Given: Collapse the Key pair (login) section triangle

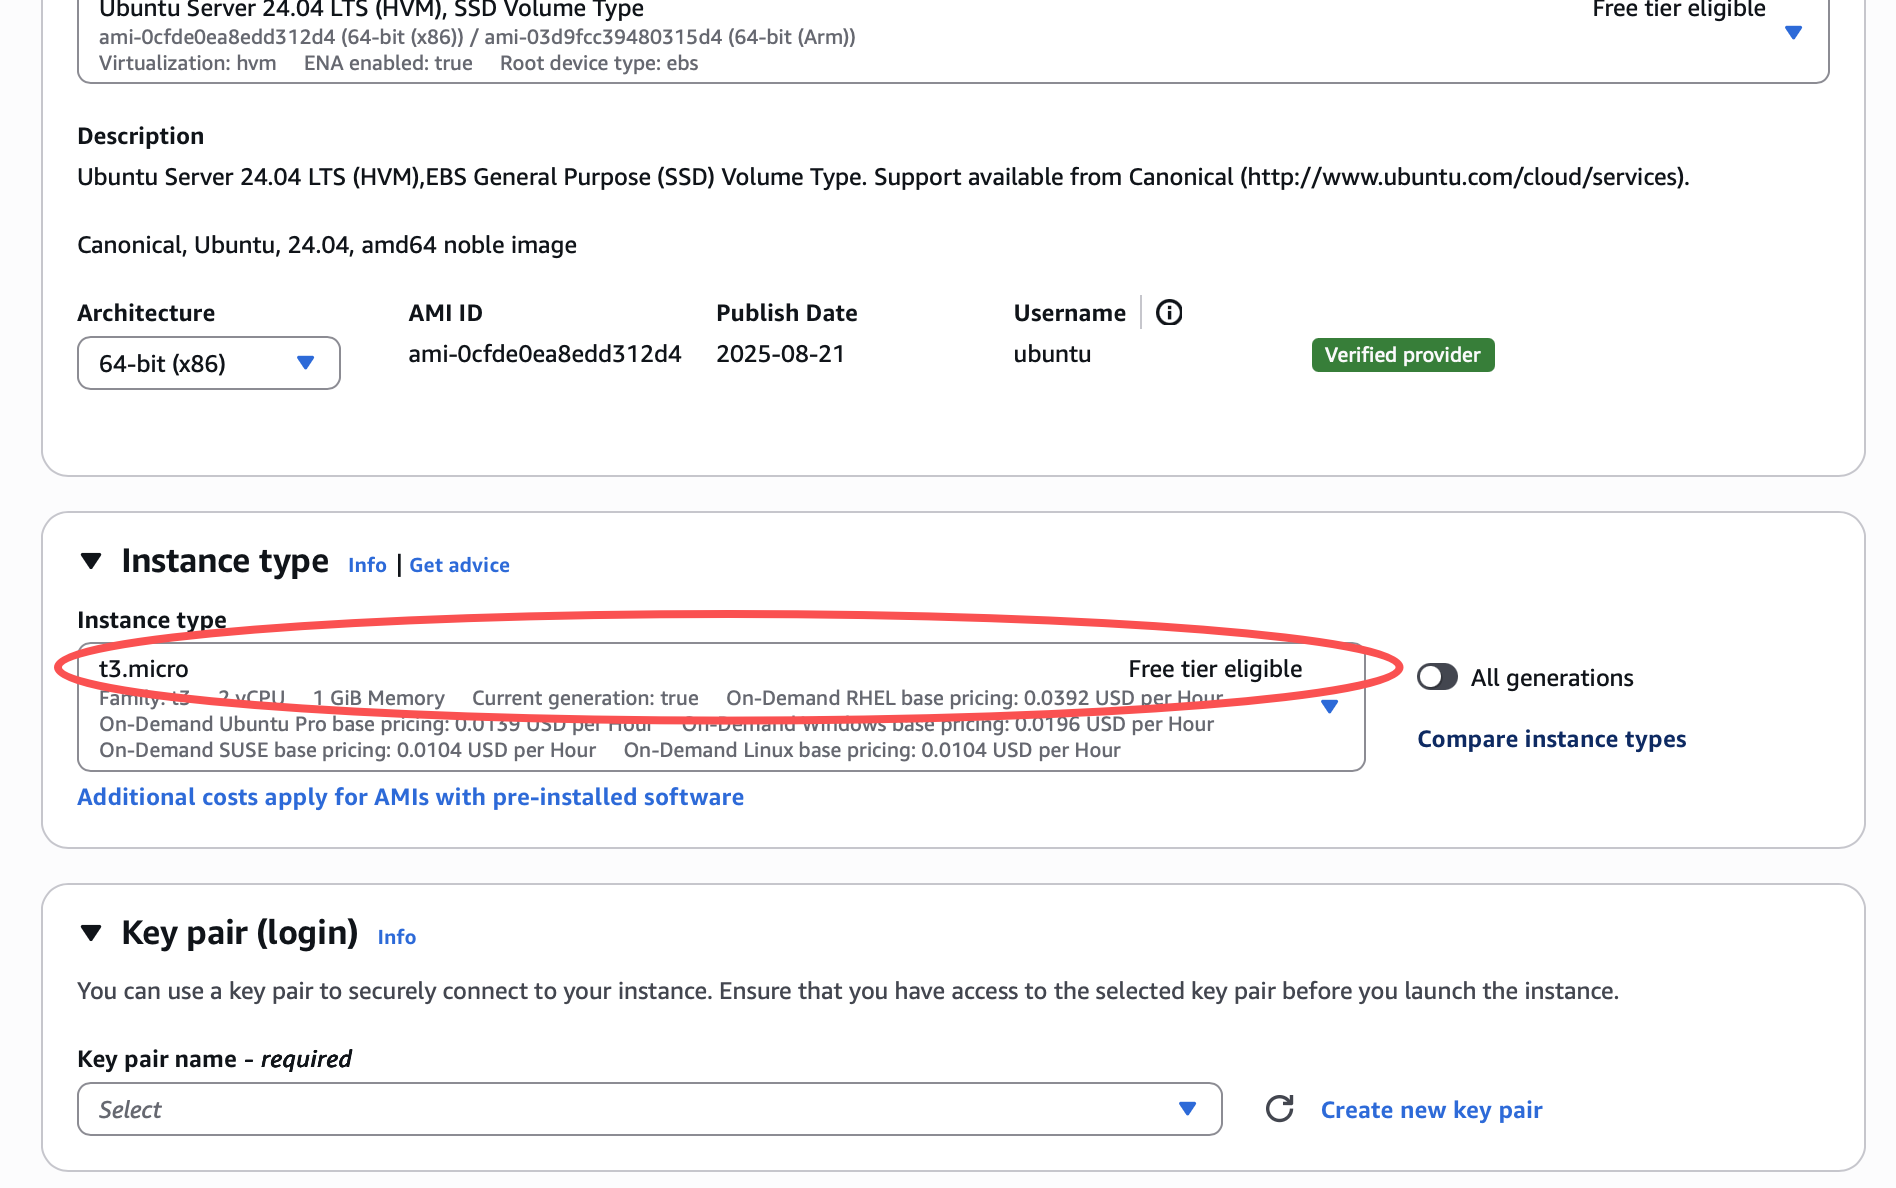Looking at the screenshot, I should coord(91,933).
